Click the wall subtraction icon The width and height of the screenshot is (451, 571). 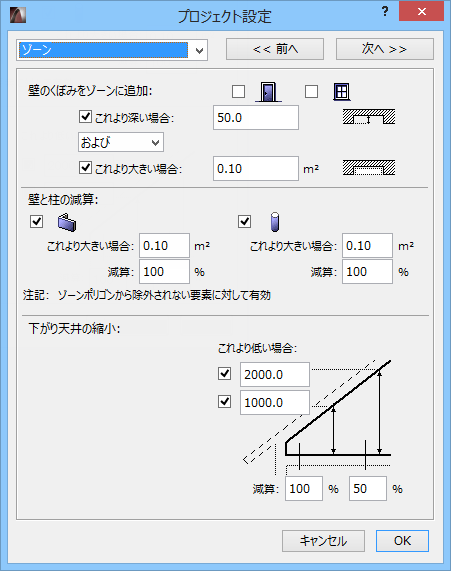pyautogui.click(x=67, y=223)
